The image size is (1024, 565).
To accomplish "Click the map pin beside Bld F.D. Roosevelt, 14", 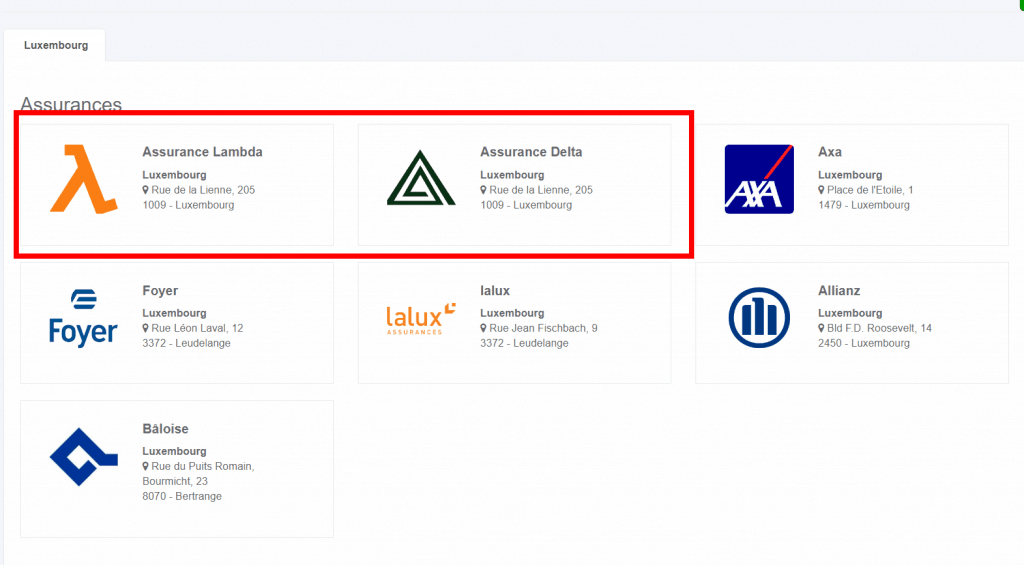I will 821,328.
